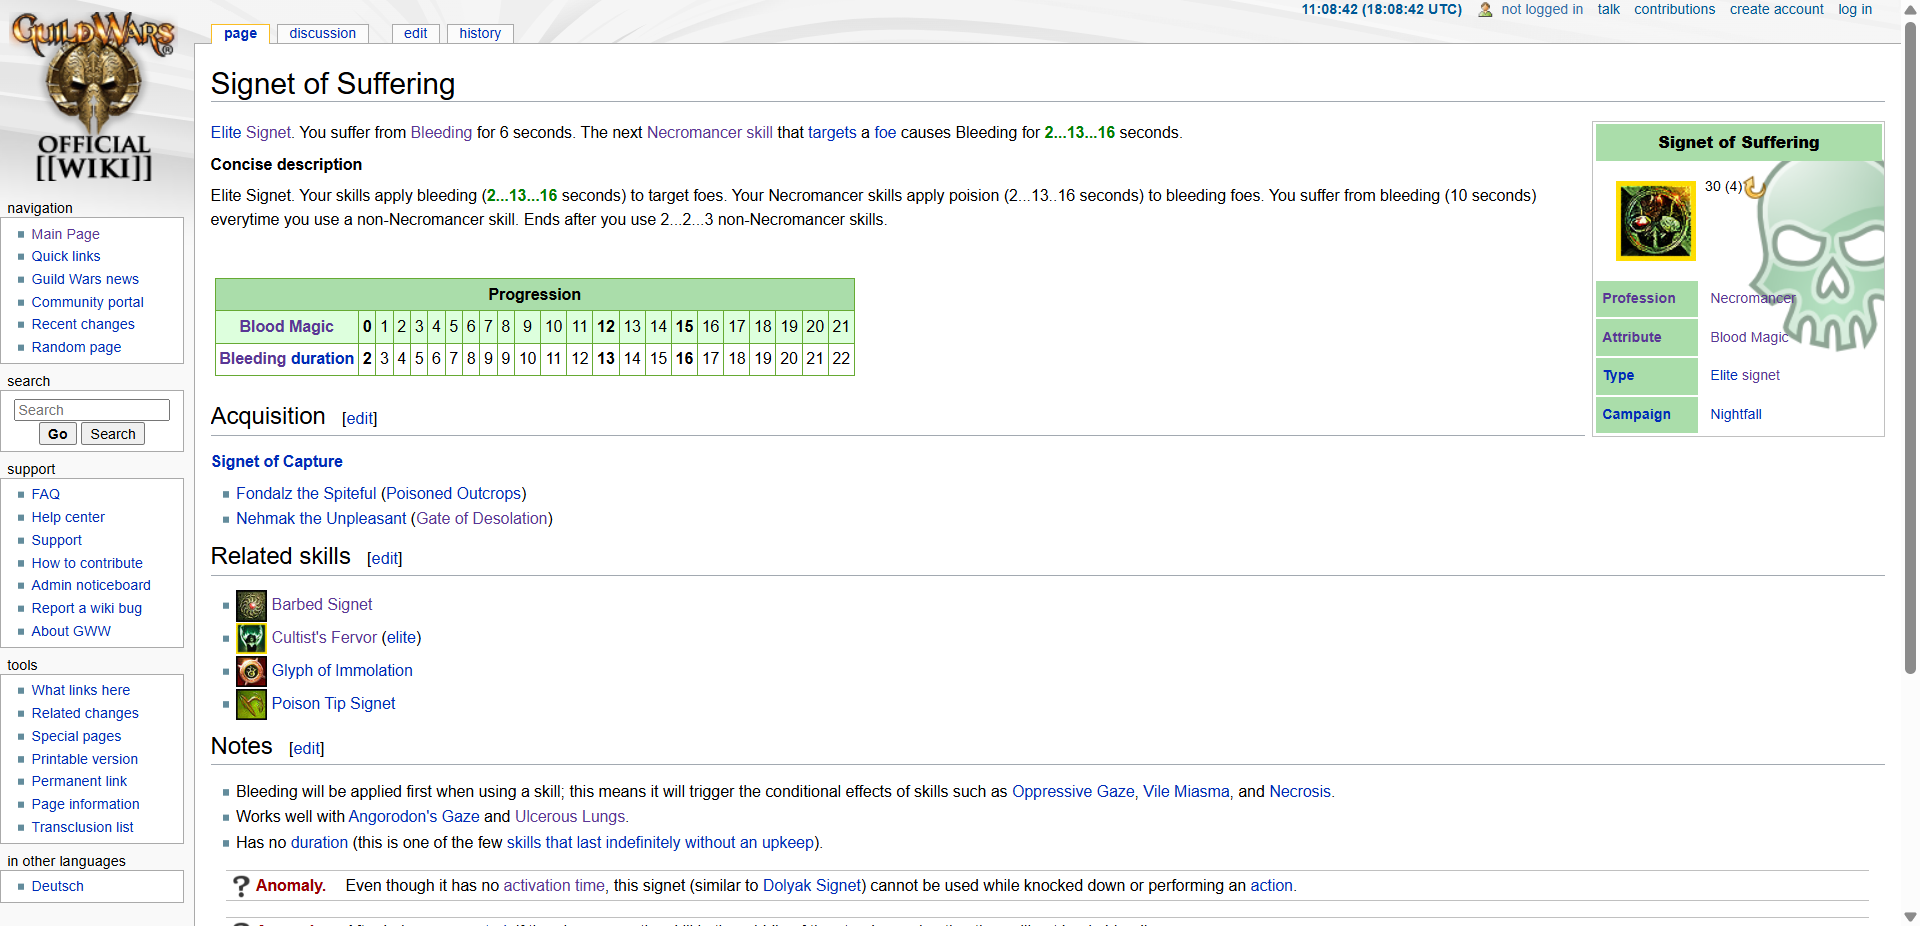Open Related changes in tools

click(x=85, y=713)
